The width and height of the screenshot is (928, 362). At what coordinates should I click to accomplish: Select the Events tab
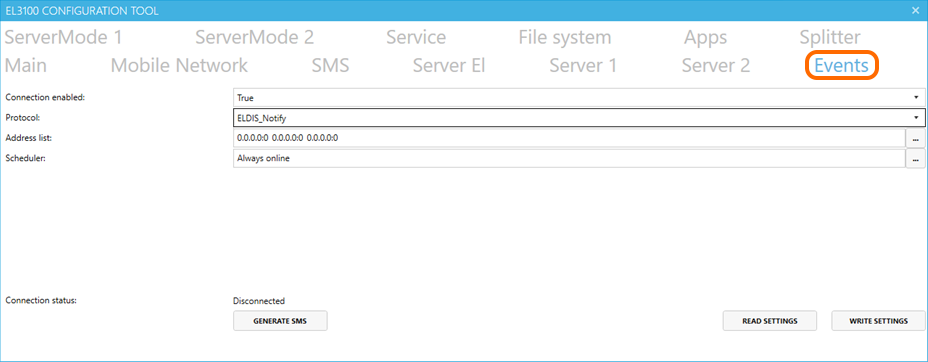[842, 65]
